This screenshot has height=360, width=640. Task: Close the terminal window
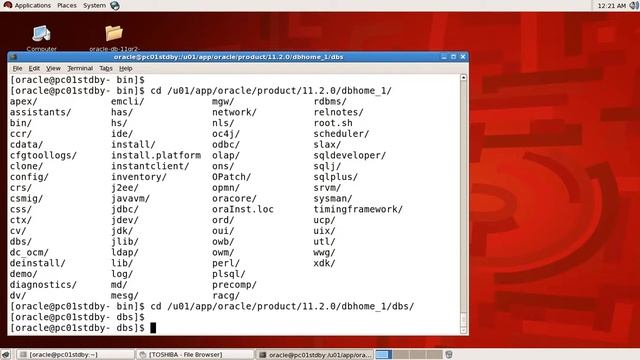[x=463, y=57]
